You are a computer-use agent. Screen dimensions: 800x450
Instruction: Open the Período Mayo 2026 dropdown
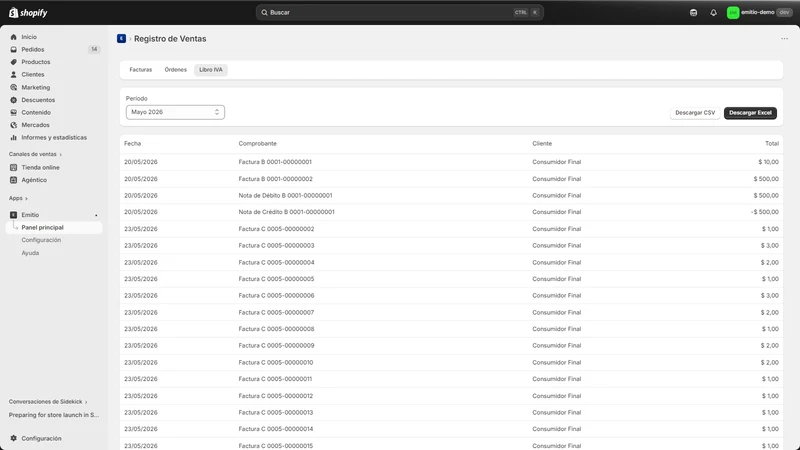[x=175, y=112]
